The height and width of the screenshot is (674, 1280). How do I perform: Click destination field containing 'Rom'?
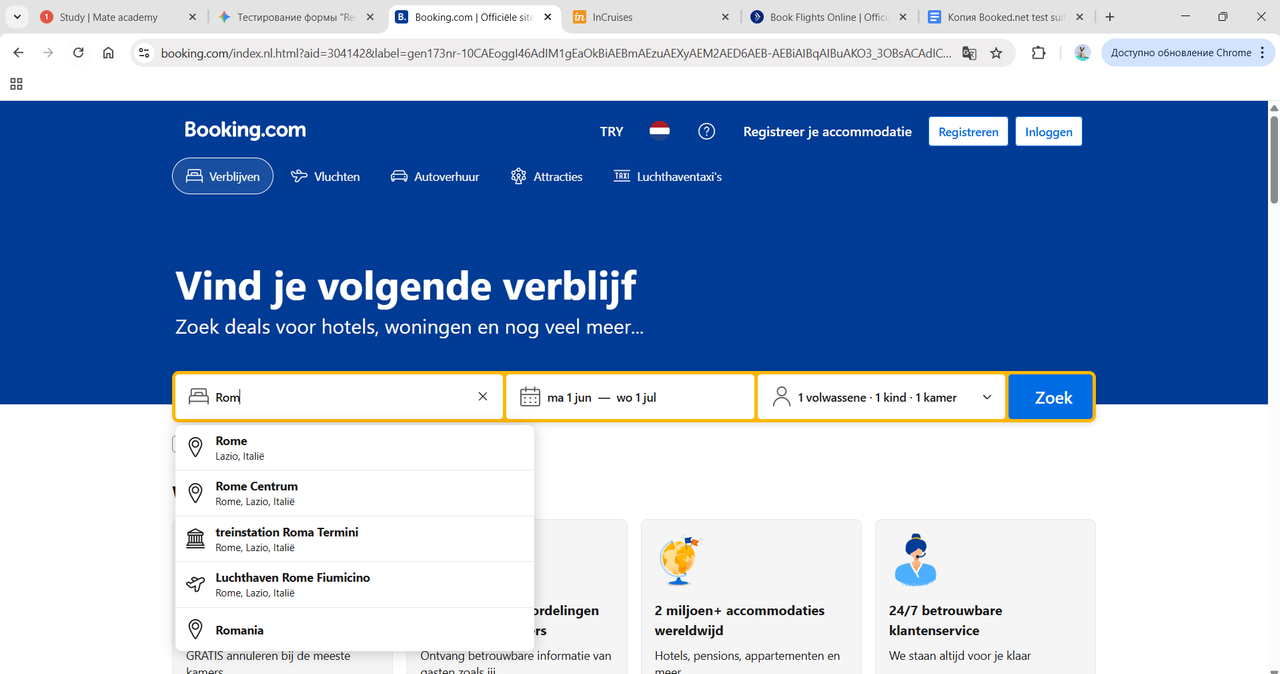point(340,397)
